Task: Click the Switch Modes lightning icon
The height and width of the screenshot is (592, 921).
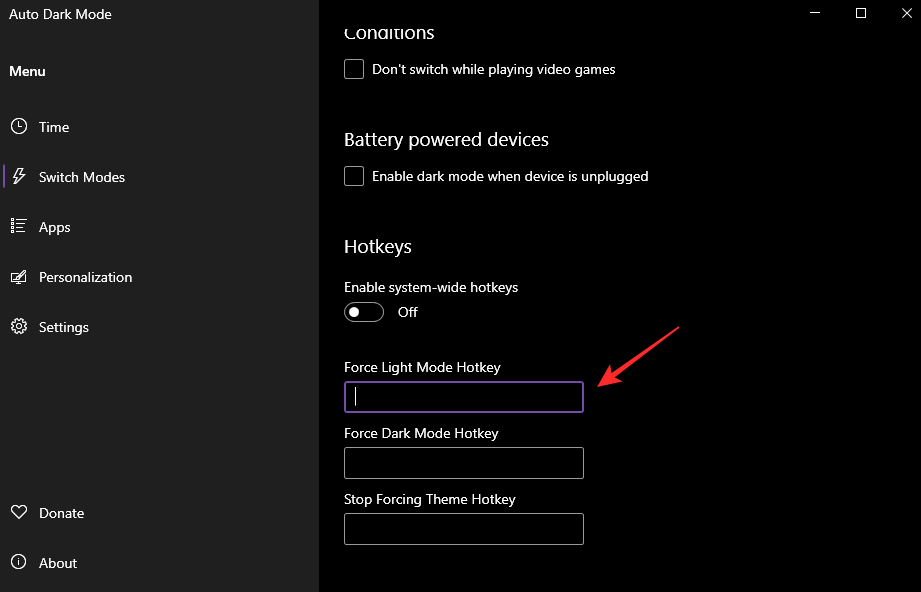Action: coord(19,176)
